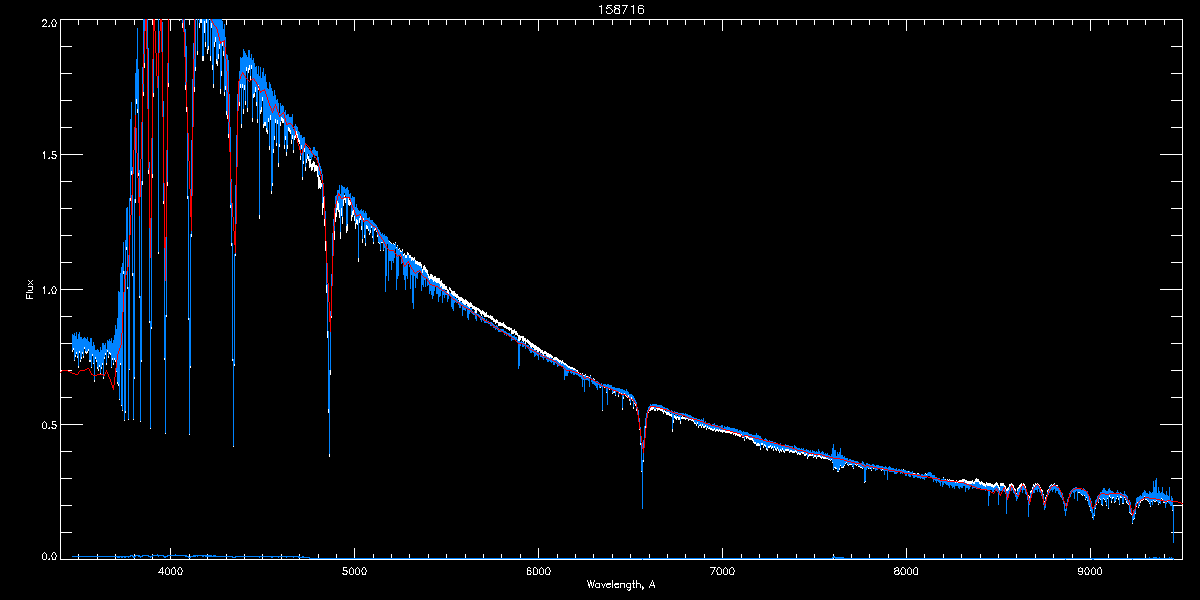The width and height of the screenshot is (1200, 600).
Task: Click the Wavelength, A axis label
Action: tap(621, 584)
